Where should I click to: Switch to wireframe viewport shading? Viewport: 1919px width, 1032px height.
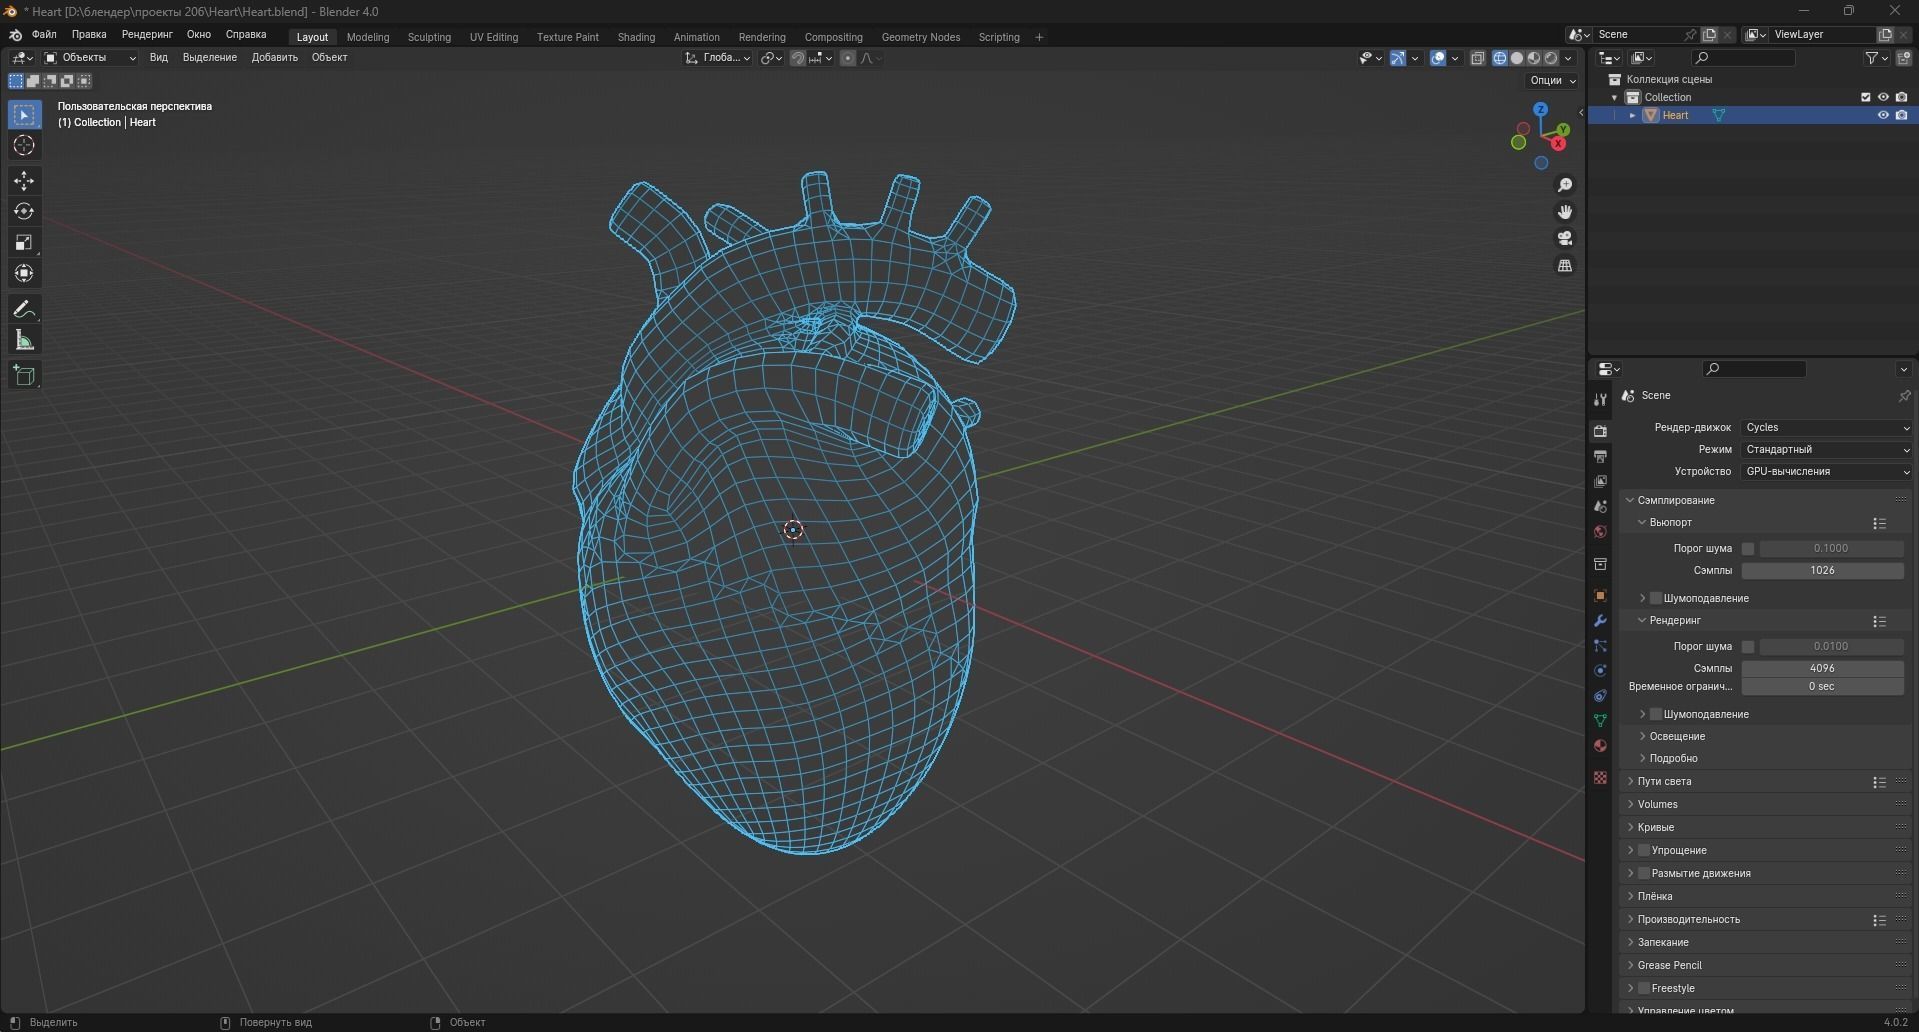pyautogui.click(x=1500, y=58)
